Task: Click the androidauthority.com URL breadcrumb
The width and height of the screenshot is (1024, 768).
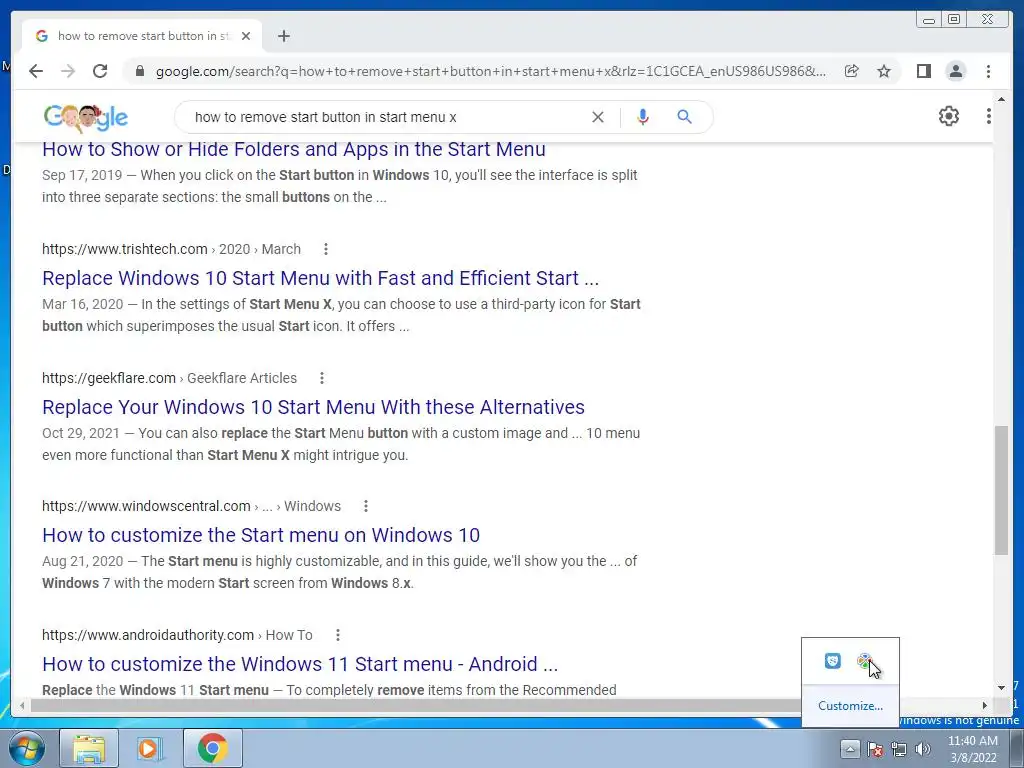Action: (178, 635)
